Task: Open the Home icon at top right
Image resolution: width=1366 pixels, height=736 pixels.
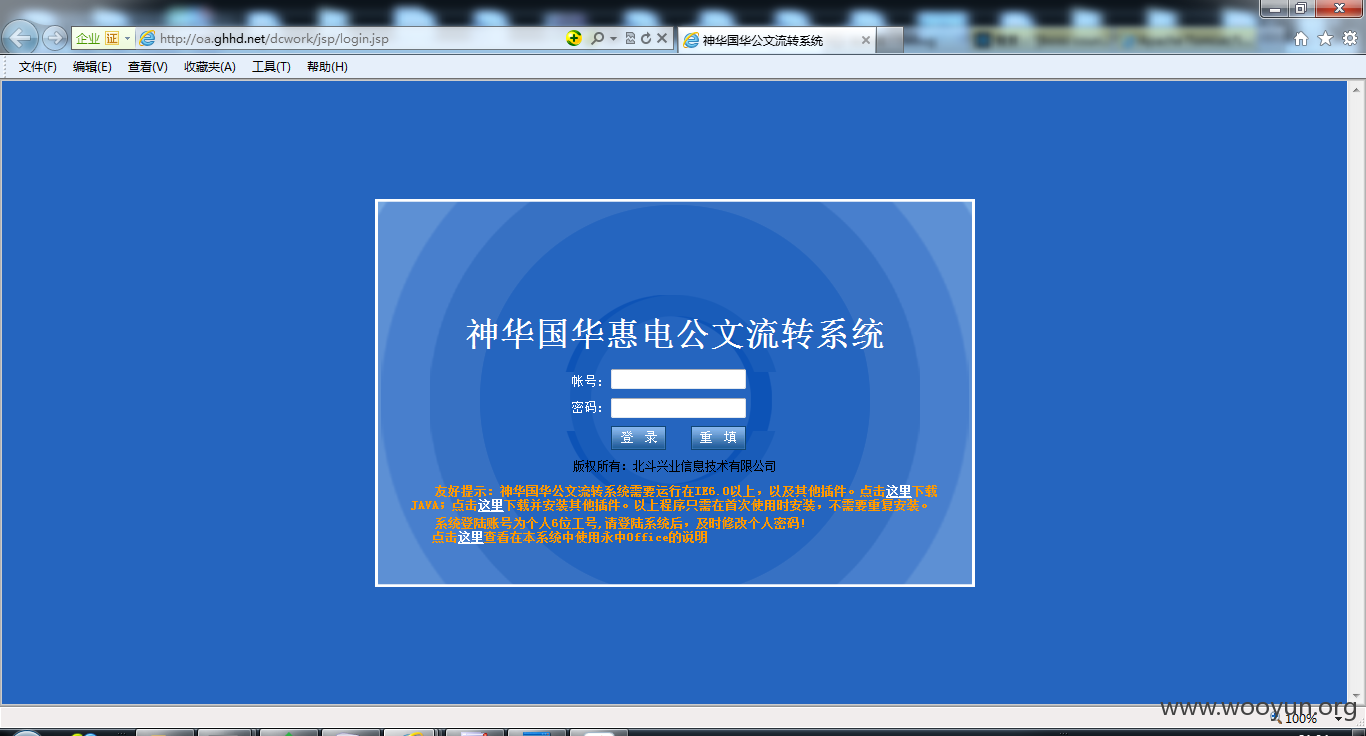Action: pyautogui.click(x=1301, y=38)
